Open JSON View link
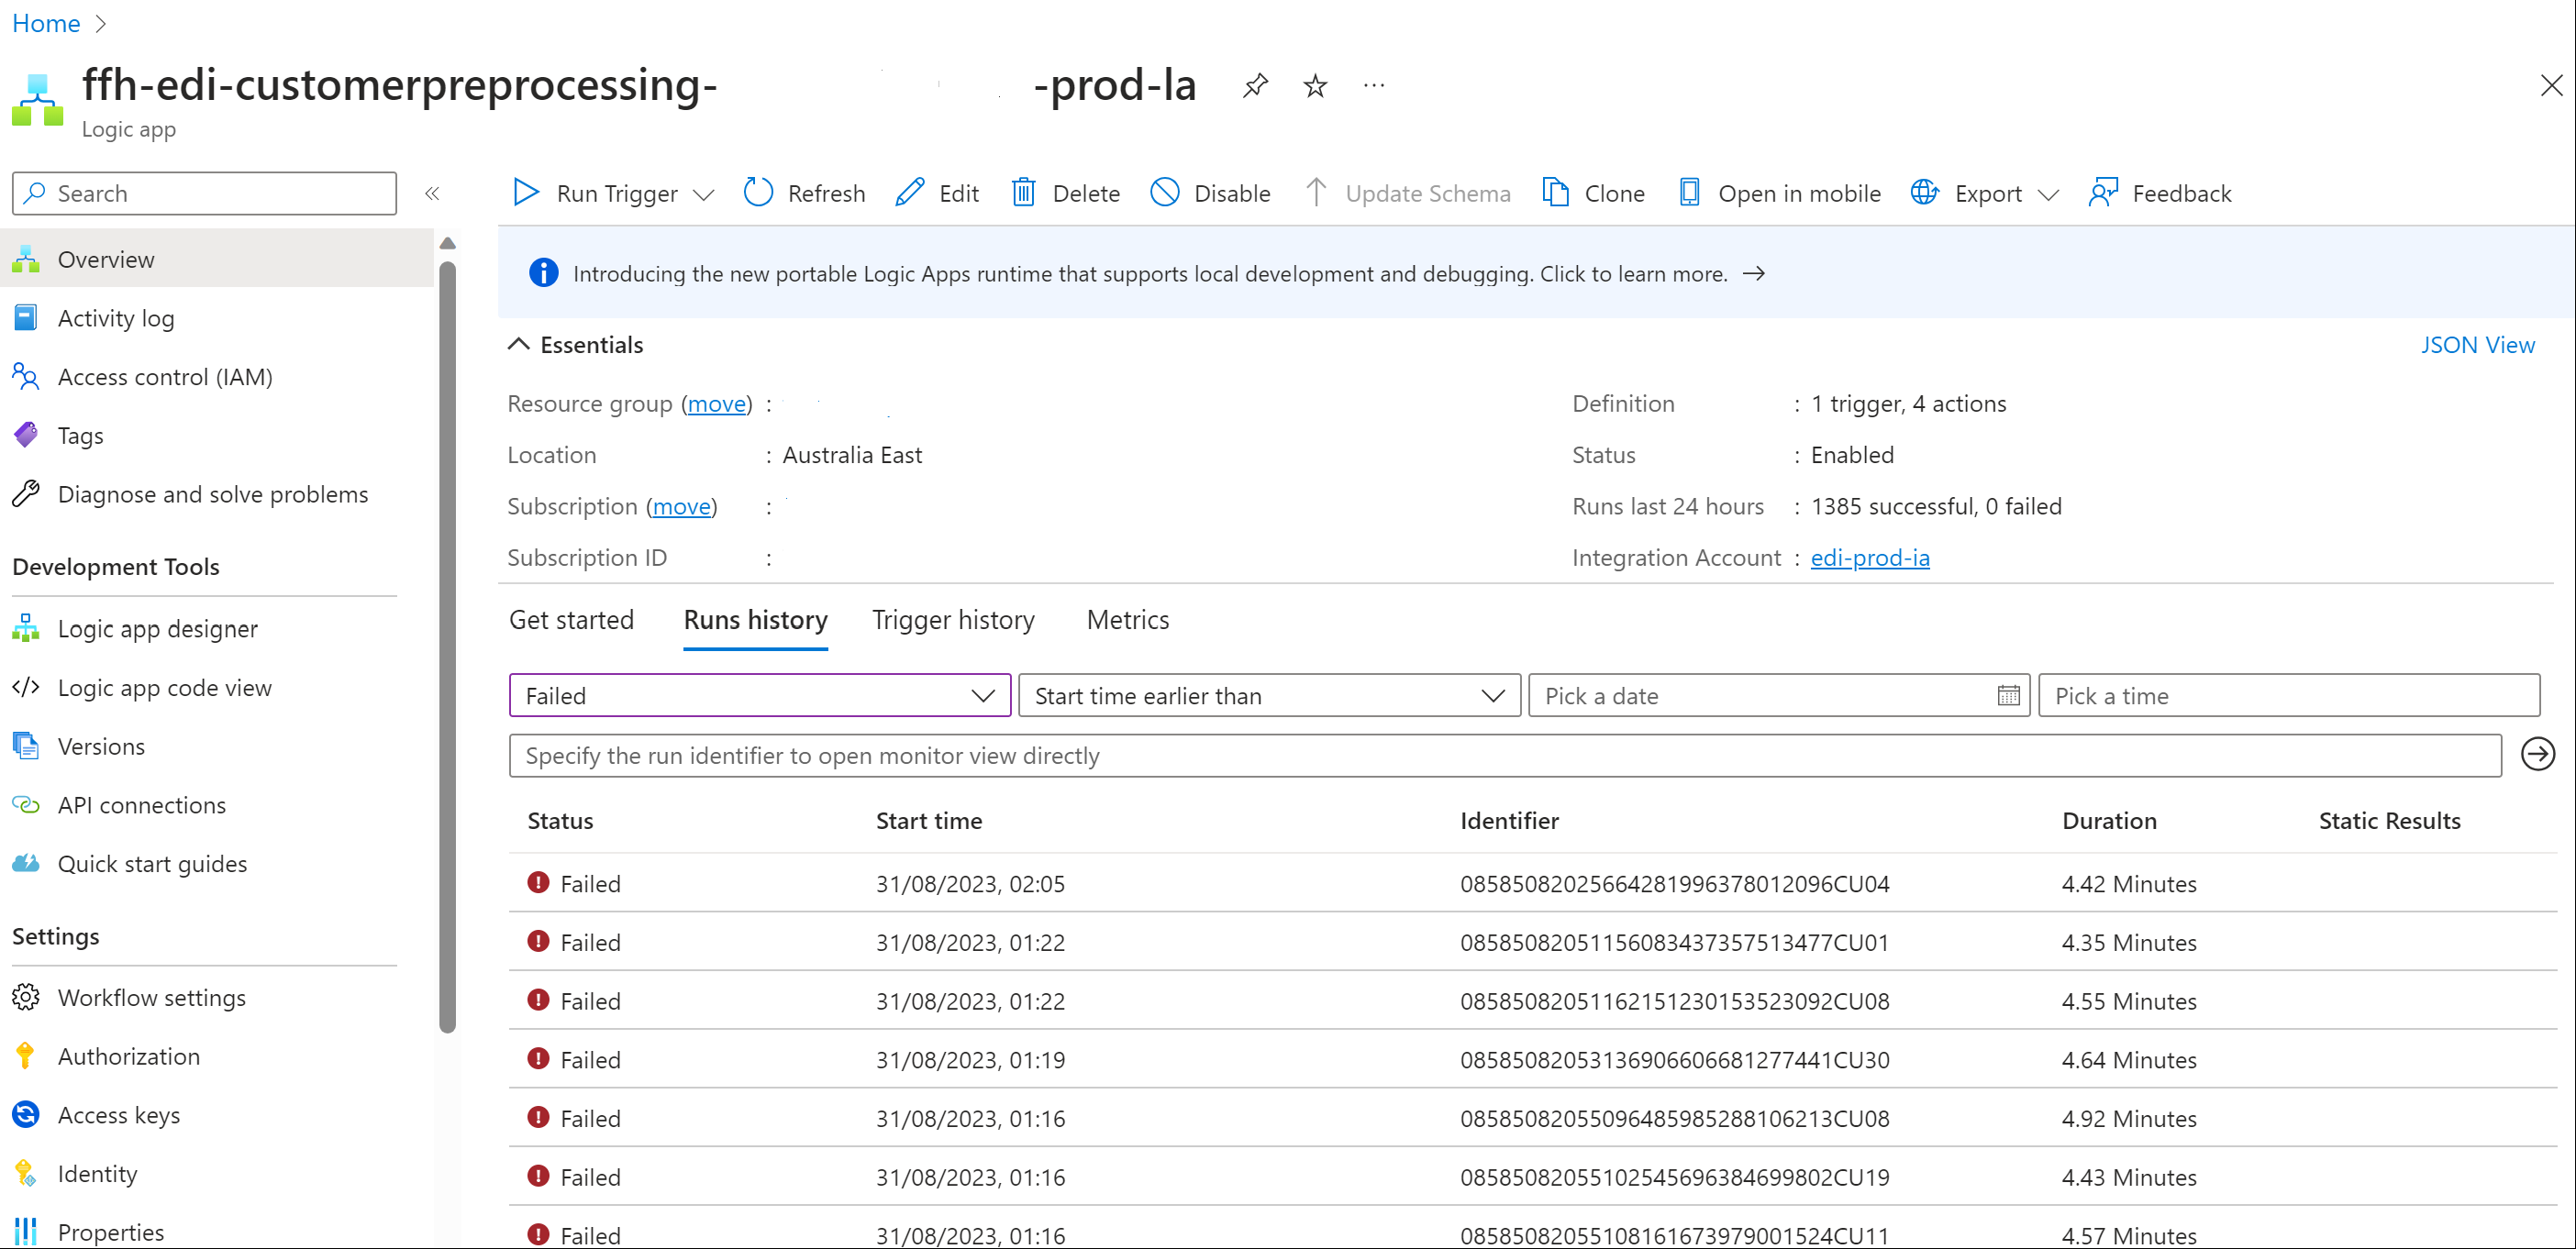 2477,345
